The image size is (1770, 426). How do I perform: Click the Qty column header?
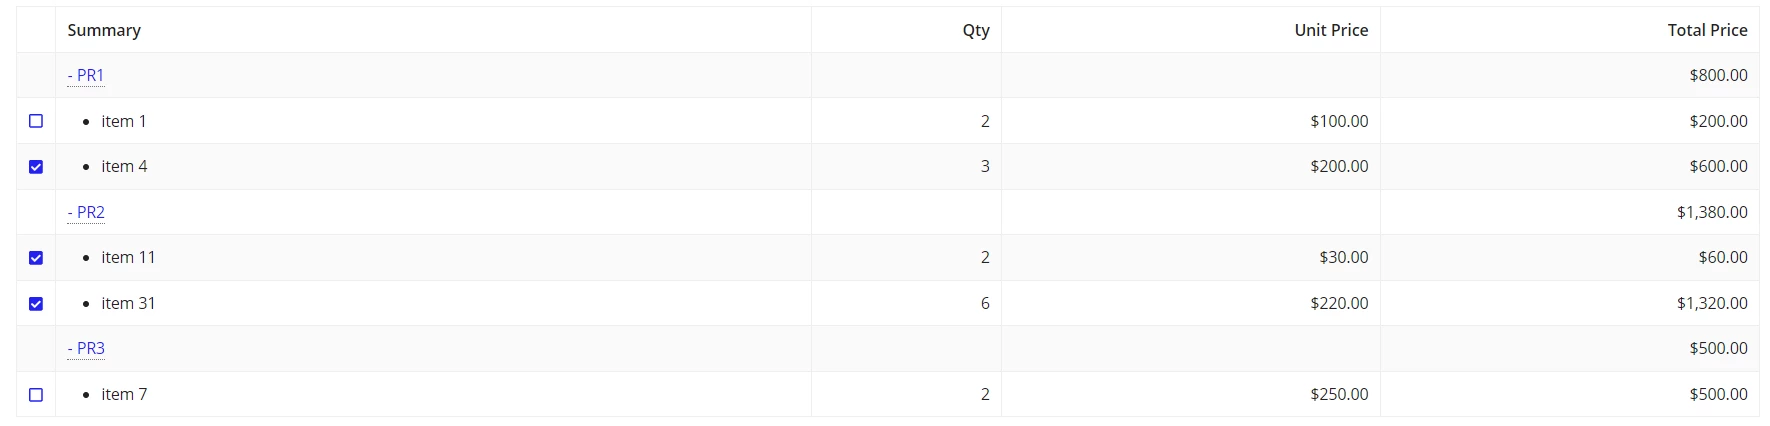tap(976, 30)
